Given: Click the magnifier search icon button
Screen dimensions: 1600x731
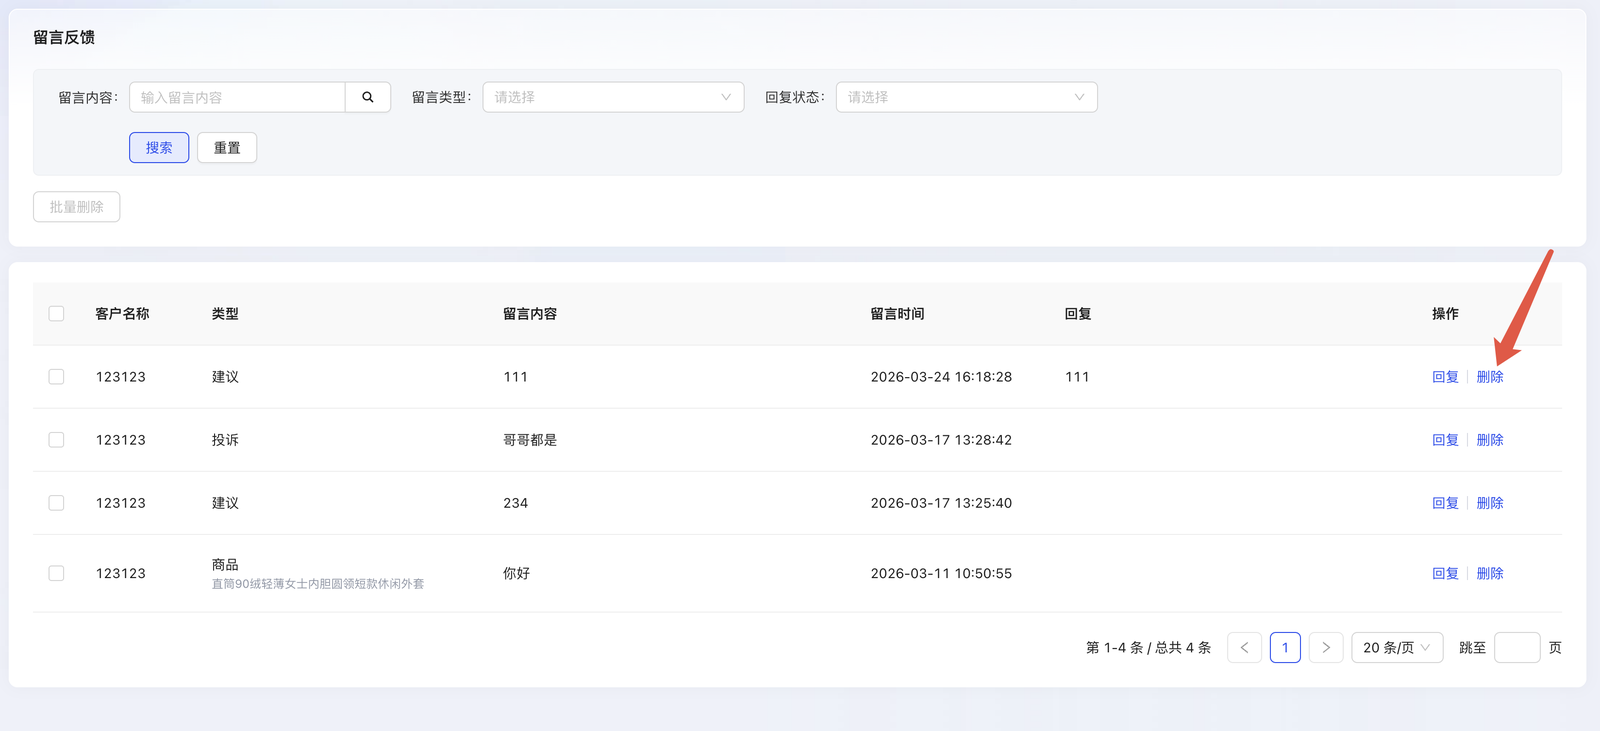Looking at the screenshot, I should (x=368, y=97).
